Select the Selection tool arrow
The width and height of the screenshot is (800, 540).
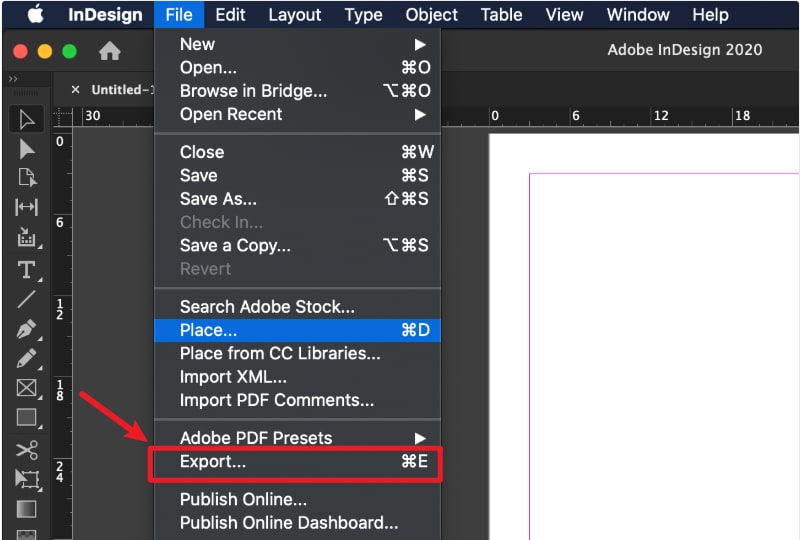point(27,119)
